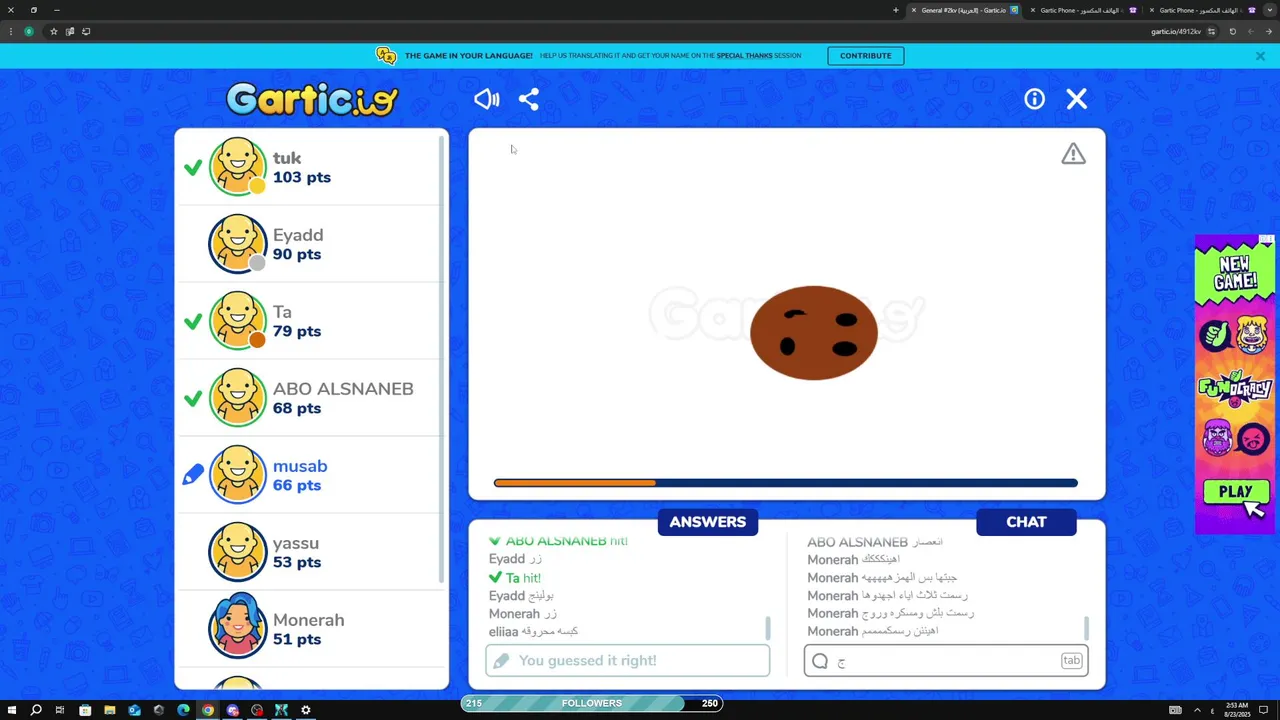Image resolution: width=1280 pixels, height=720 pixels.
Task: Click the chat panel scrollbar
Action: 1086,628
